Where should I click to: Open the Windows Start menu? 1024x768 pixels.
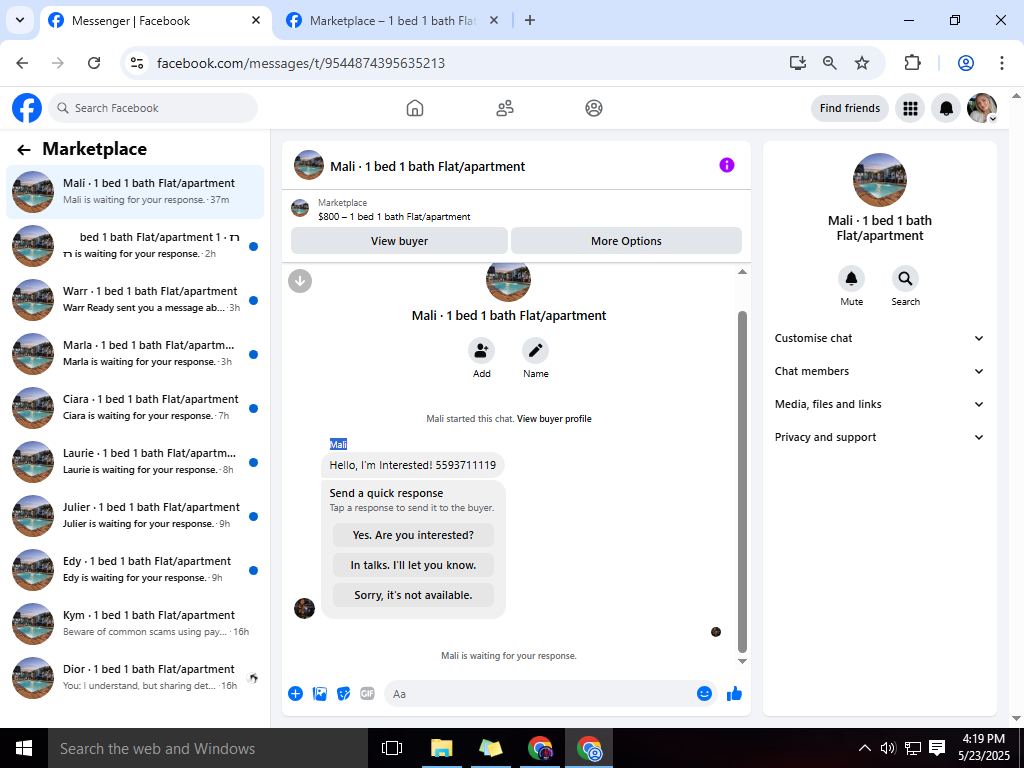click(24, 748)
